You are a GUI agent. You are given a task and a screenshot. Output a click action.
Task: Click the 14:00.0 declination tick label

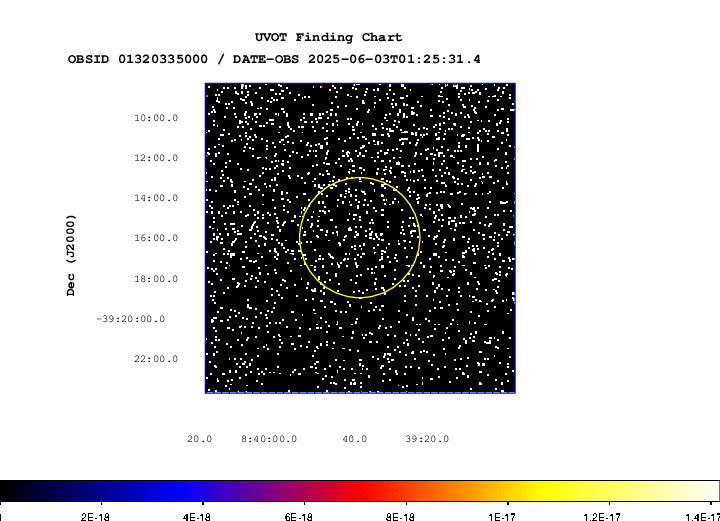(x=156, y=198)
